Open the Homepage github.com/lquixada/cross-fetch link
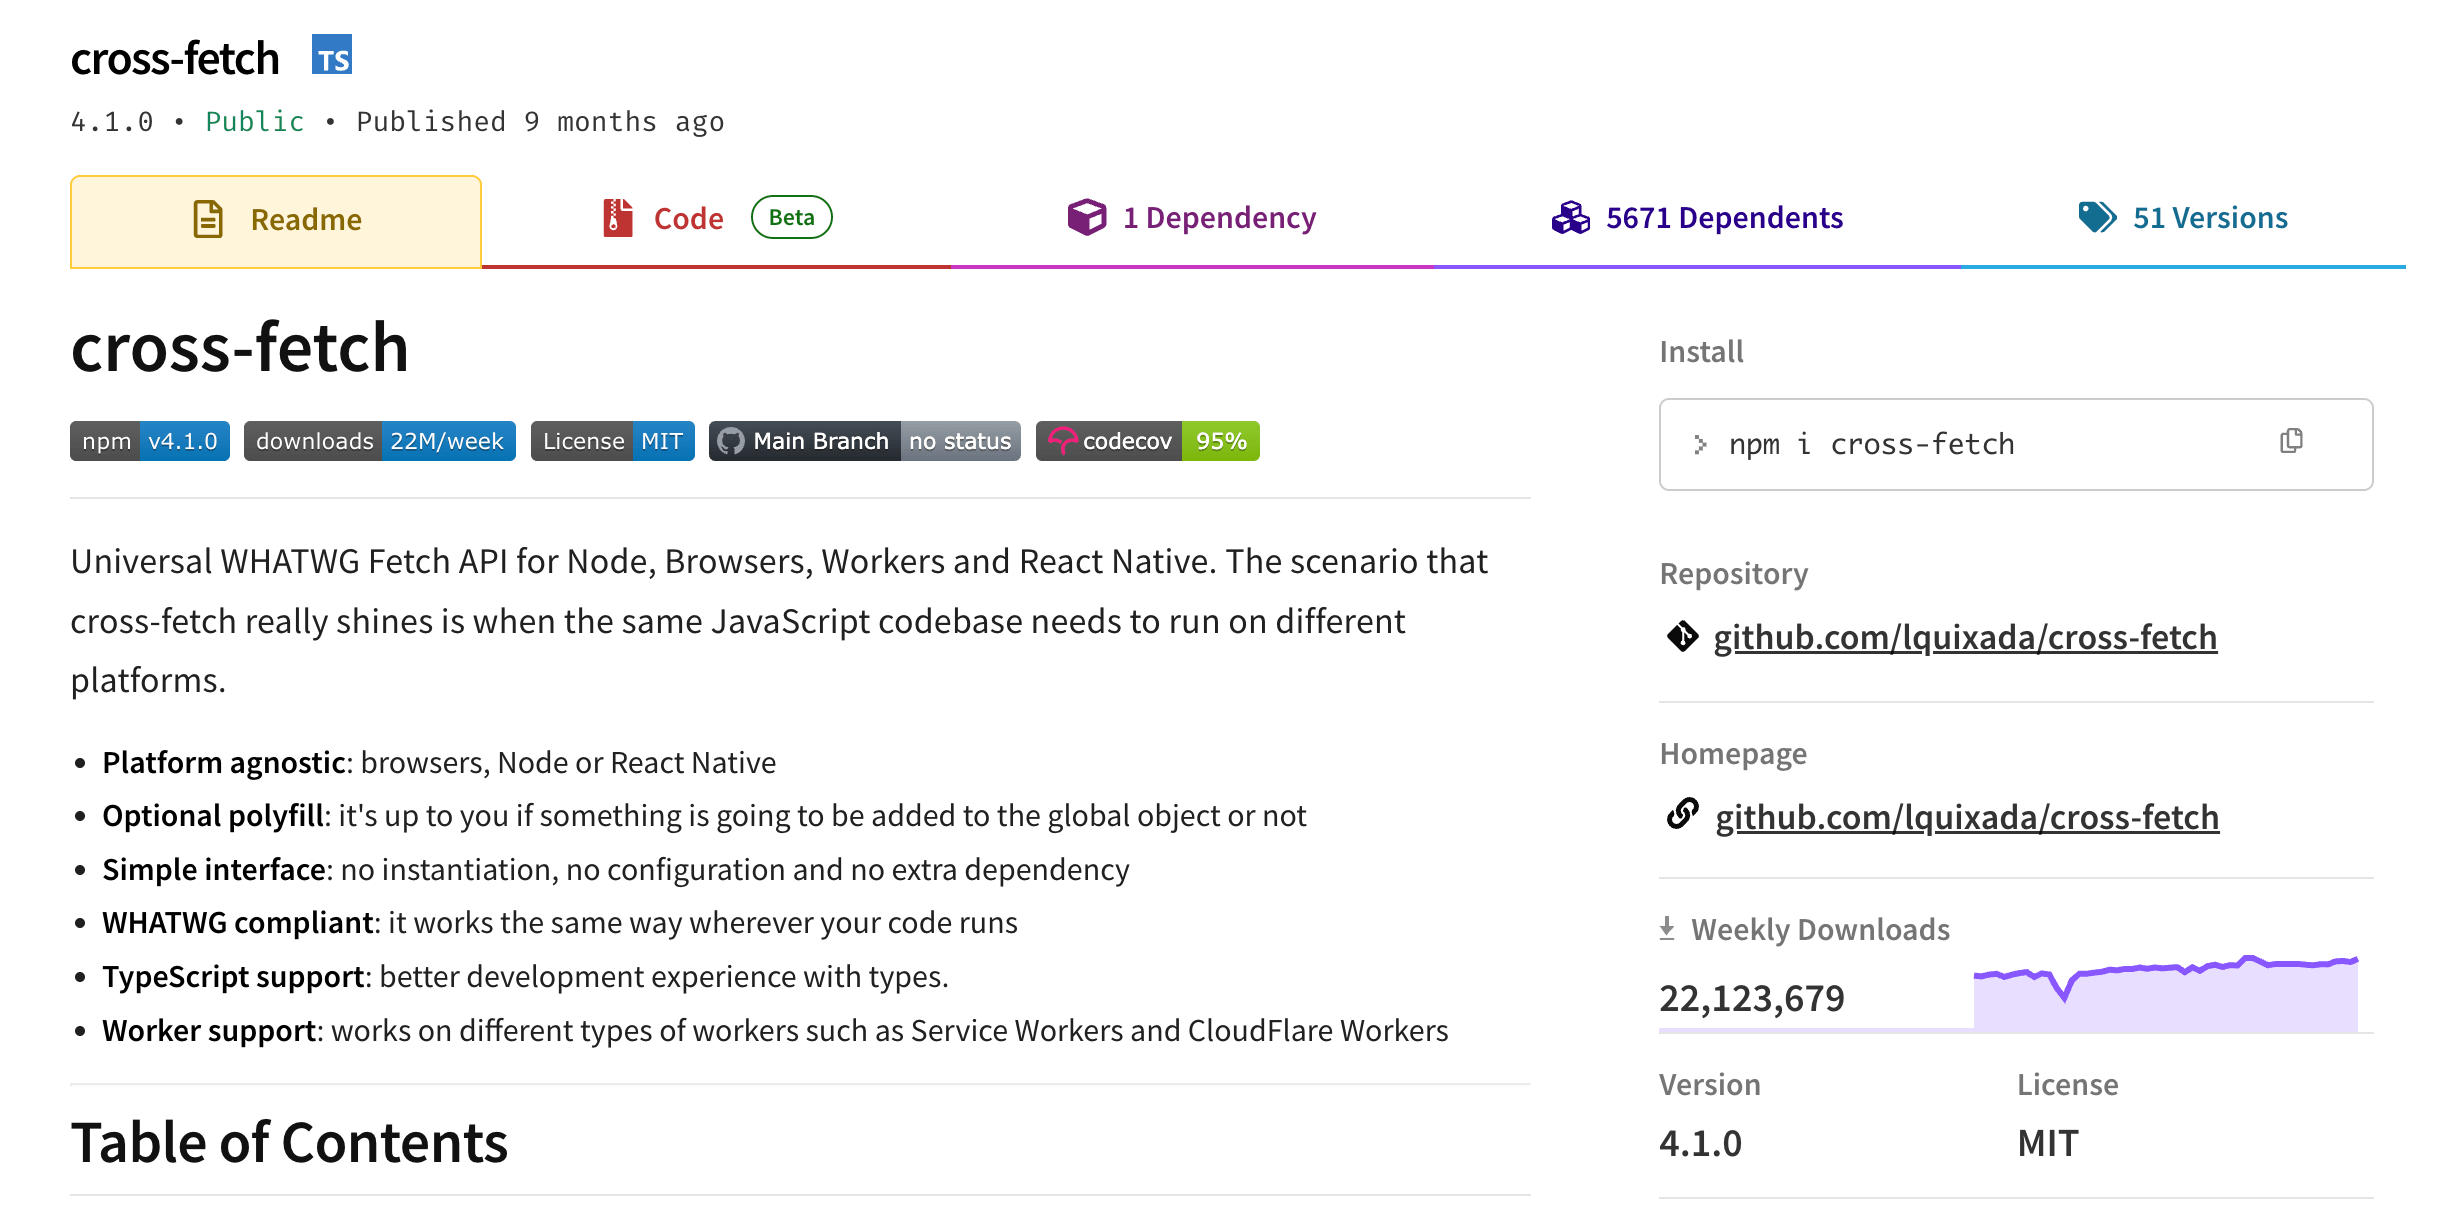2462x1218 pixels. [x=1967, y=817]
